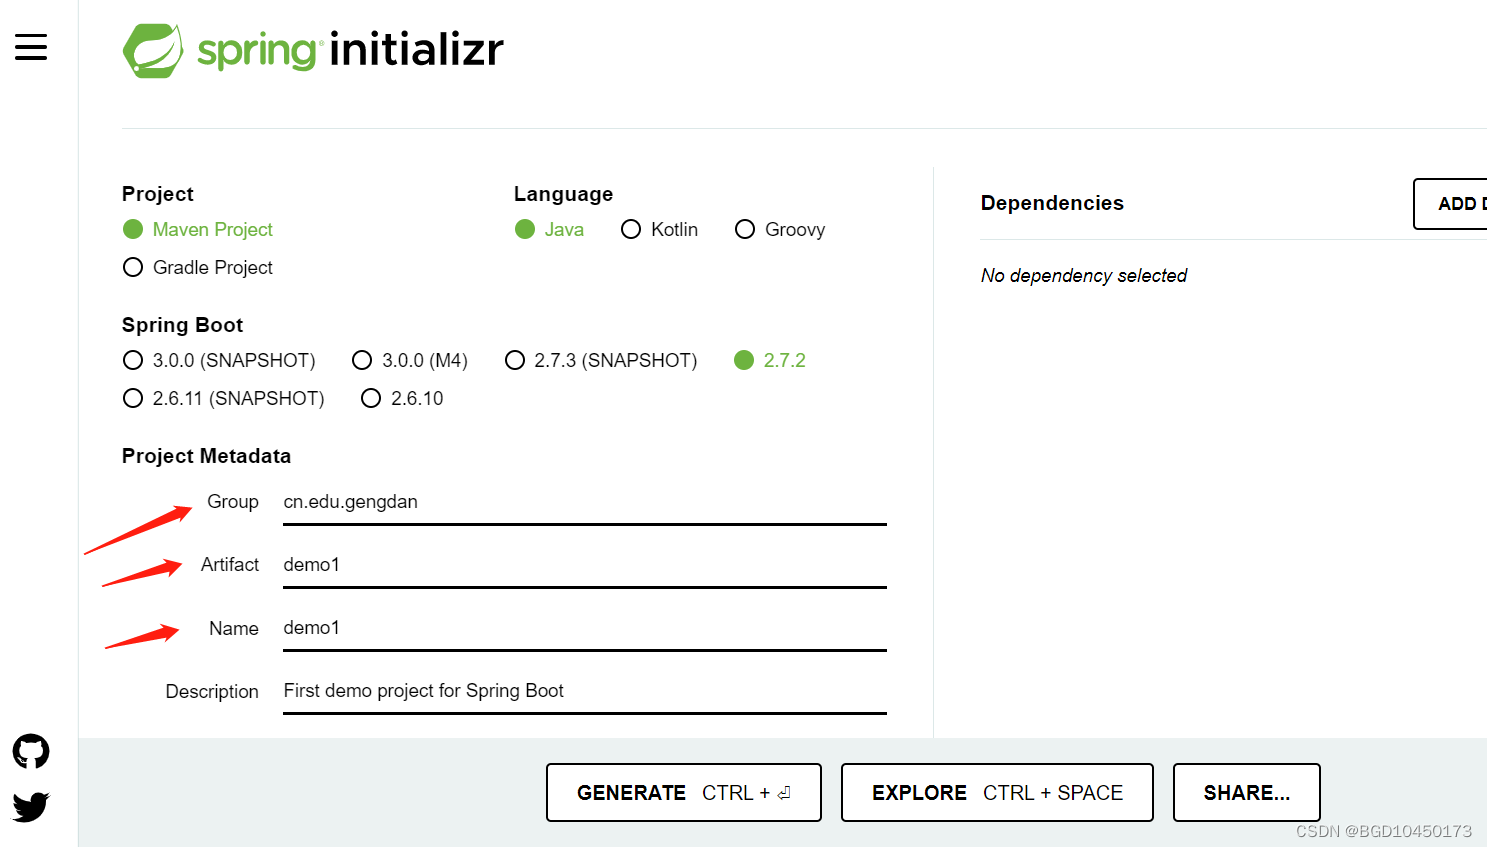
Task: Click the GENERATE button
Action: [684, 792]
